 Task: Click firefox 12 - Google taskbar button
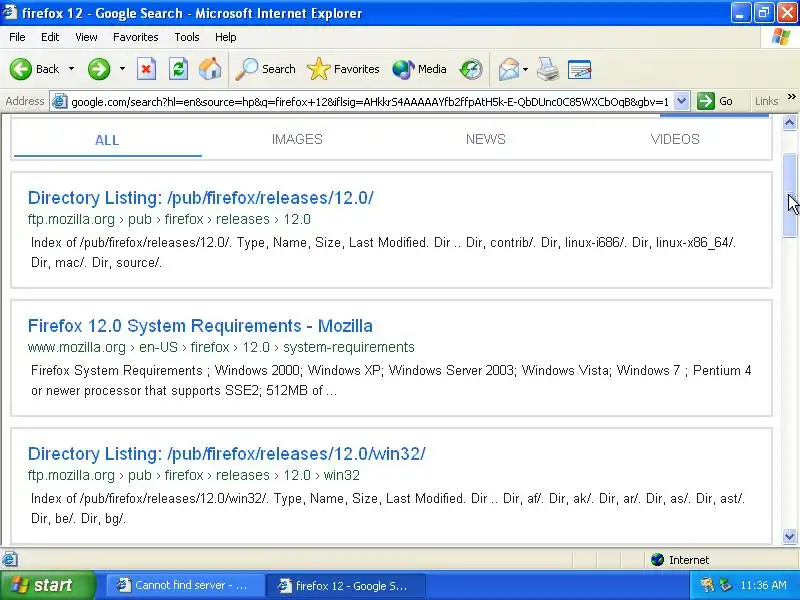coord(347,586)
